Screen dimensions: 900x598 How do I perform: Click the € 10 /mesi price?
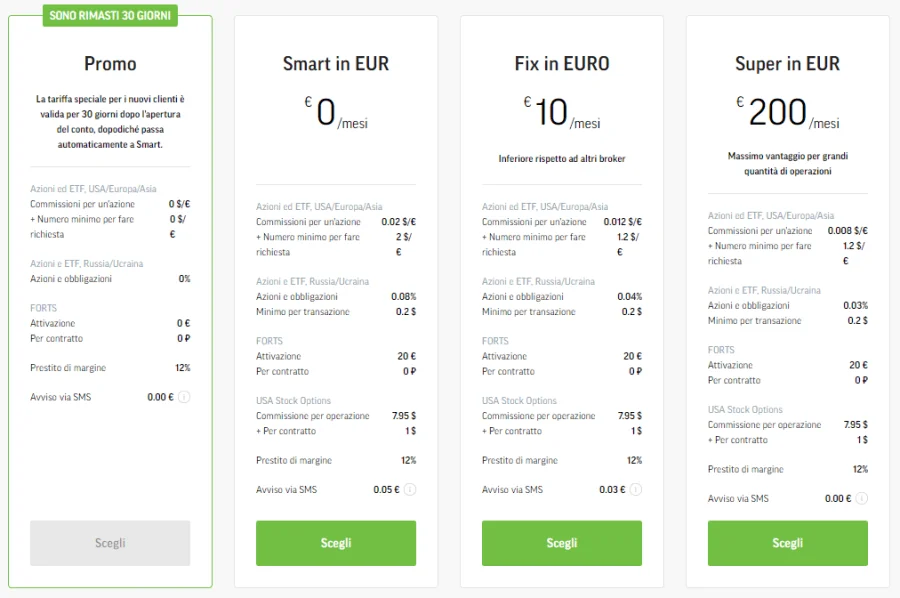click(x=562, y=112)
